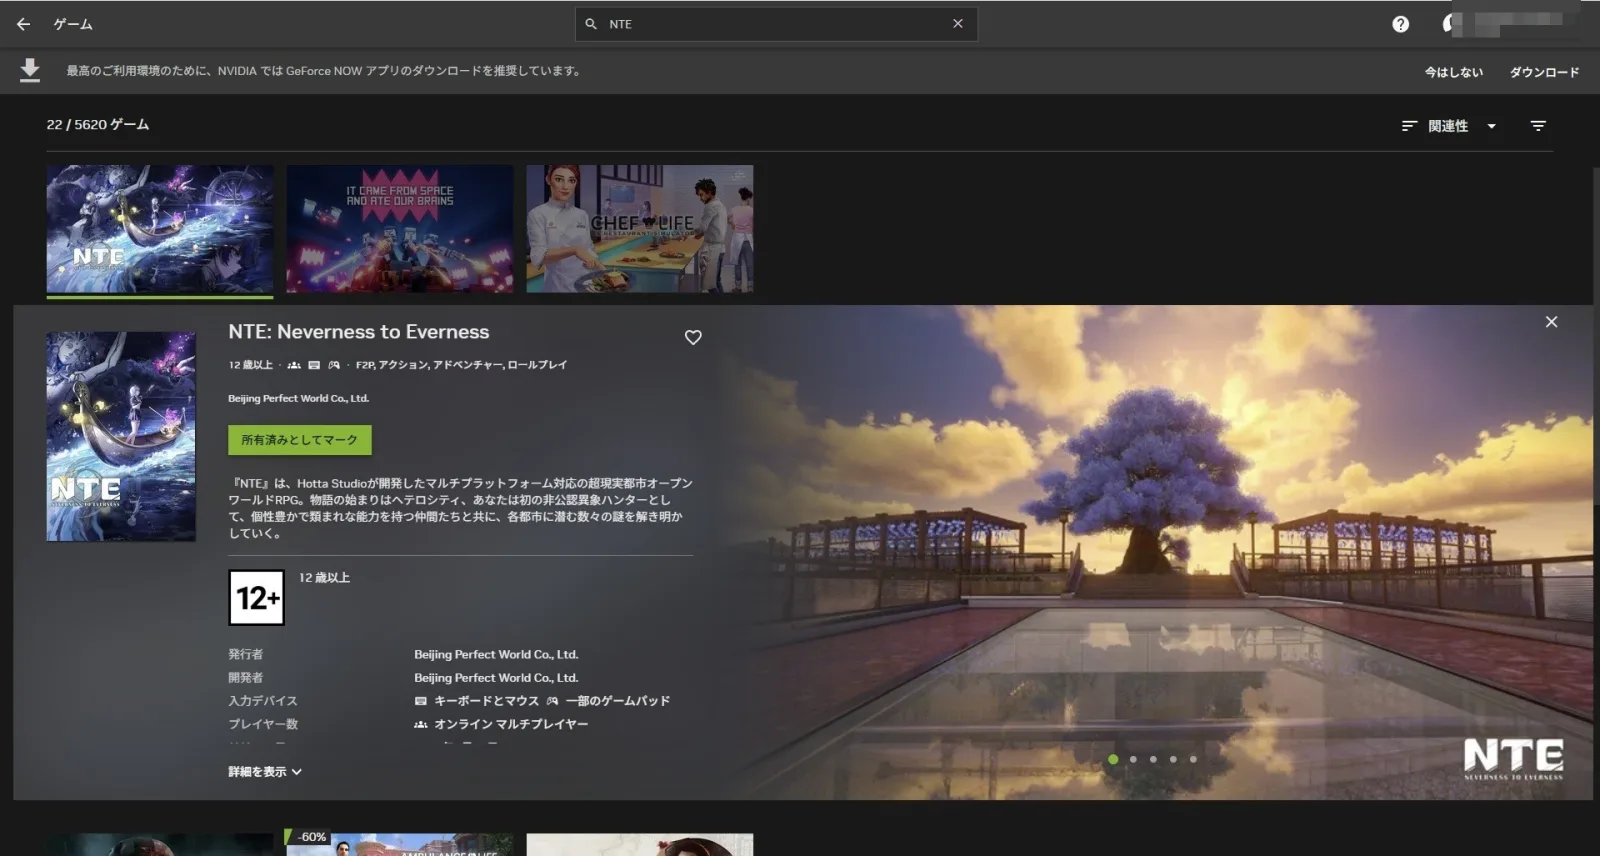Show the fifth carousel screenshot dot
Viewport: 1600px width, 856px height.
point(1193,759)
